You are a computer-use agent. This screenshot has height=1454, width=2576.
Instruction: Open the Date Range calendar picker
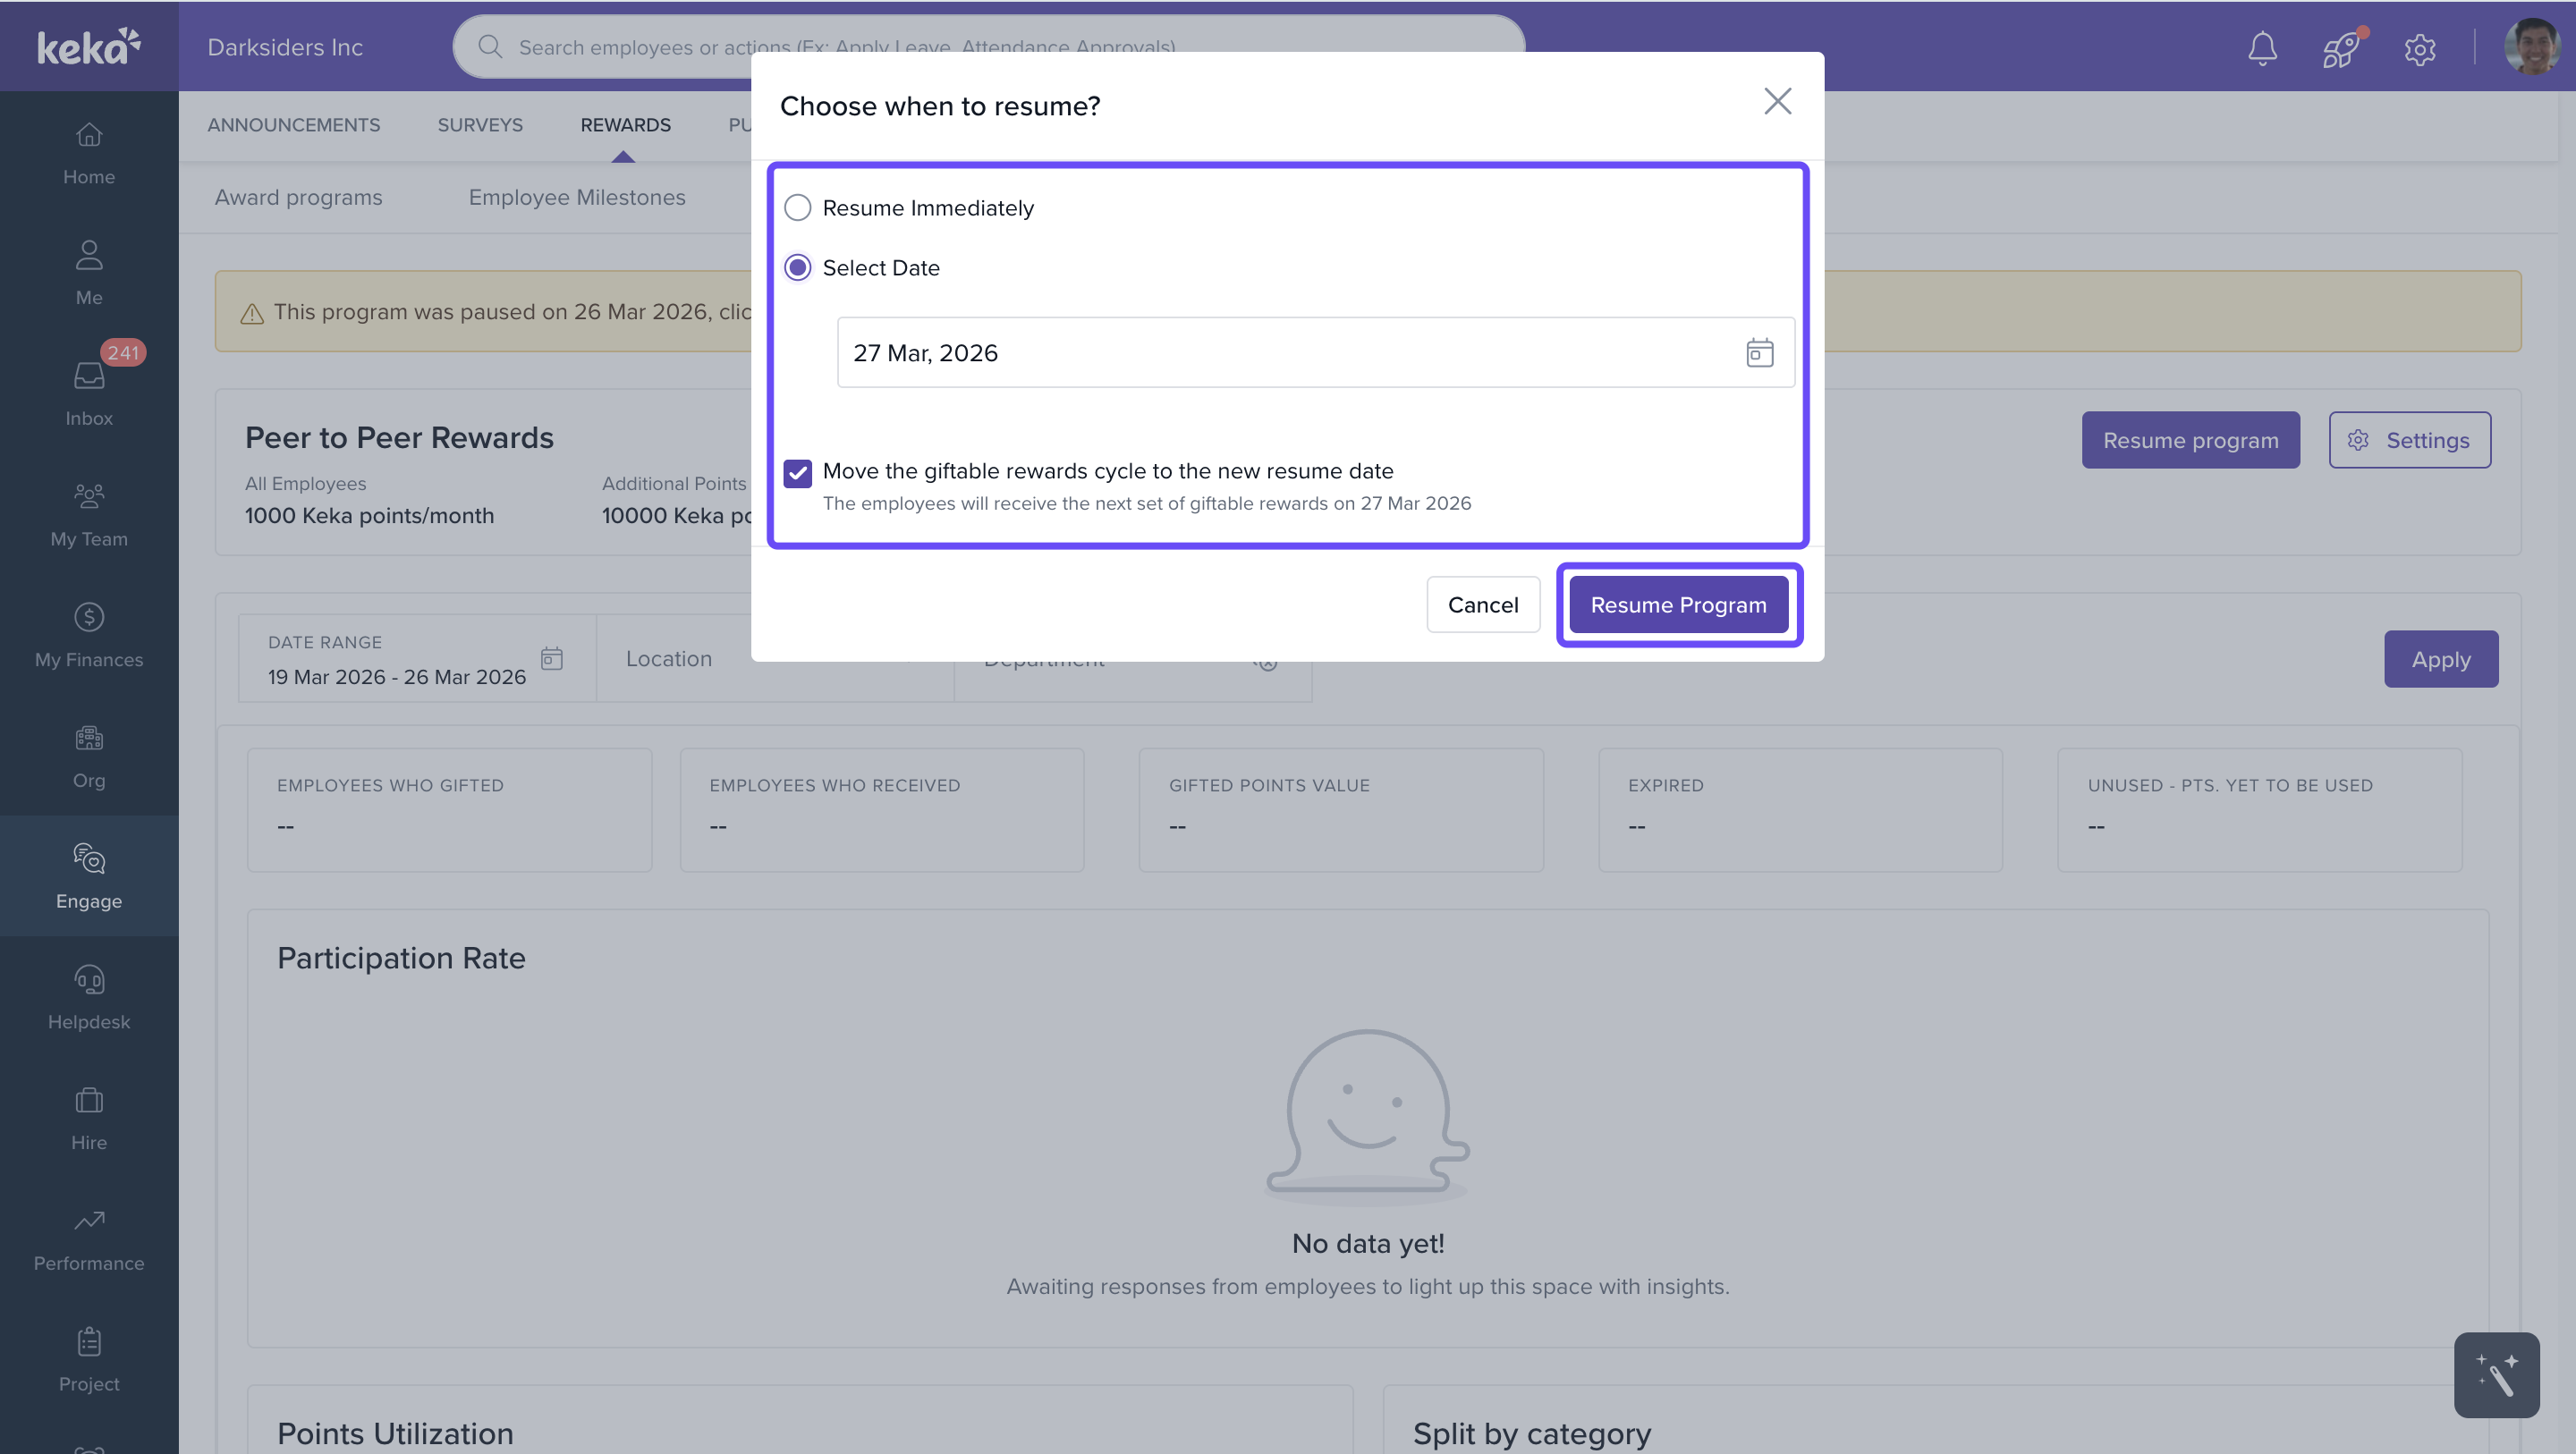coord(552,658)
